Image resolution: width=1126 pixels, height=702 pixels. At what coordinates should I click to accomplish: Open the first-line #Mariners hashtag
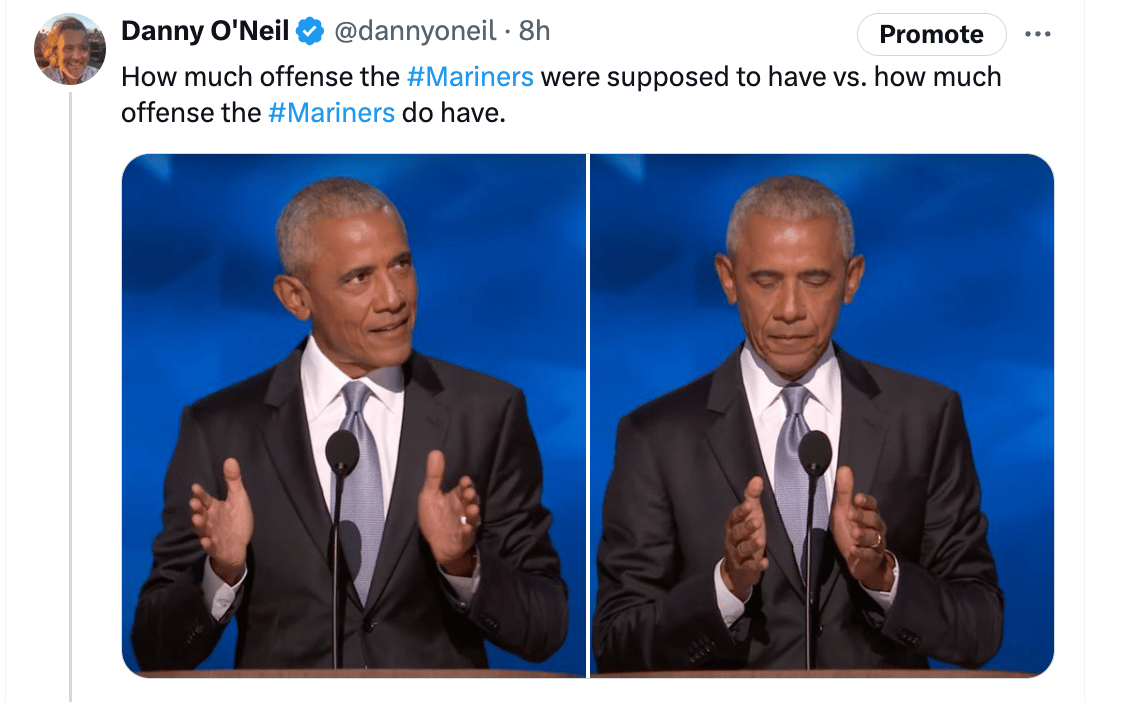pos(470,77)
